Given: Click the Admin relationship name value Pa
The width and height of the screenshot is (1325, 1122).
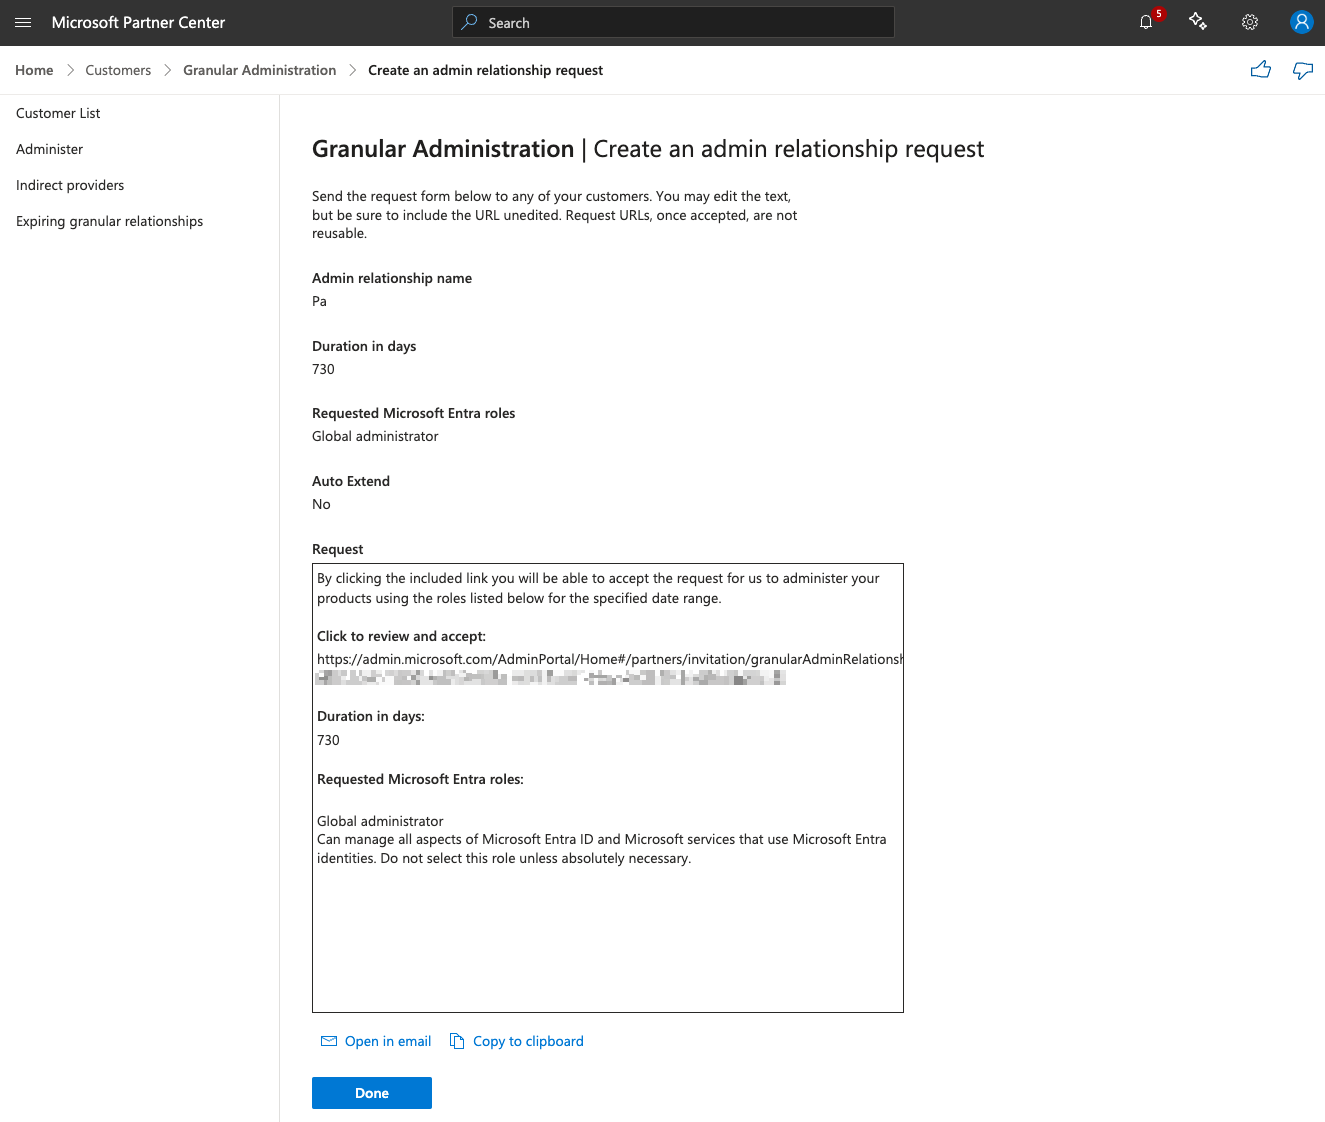Looking at the screenshot, I should tap(319, 301).
